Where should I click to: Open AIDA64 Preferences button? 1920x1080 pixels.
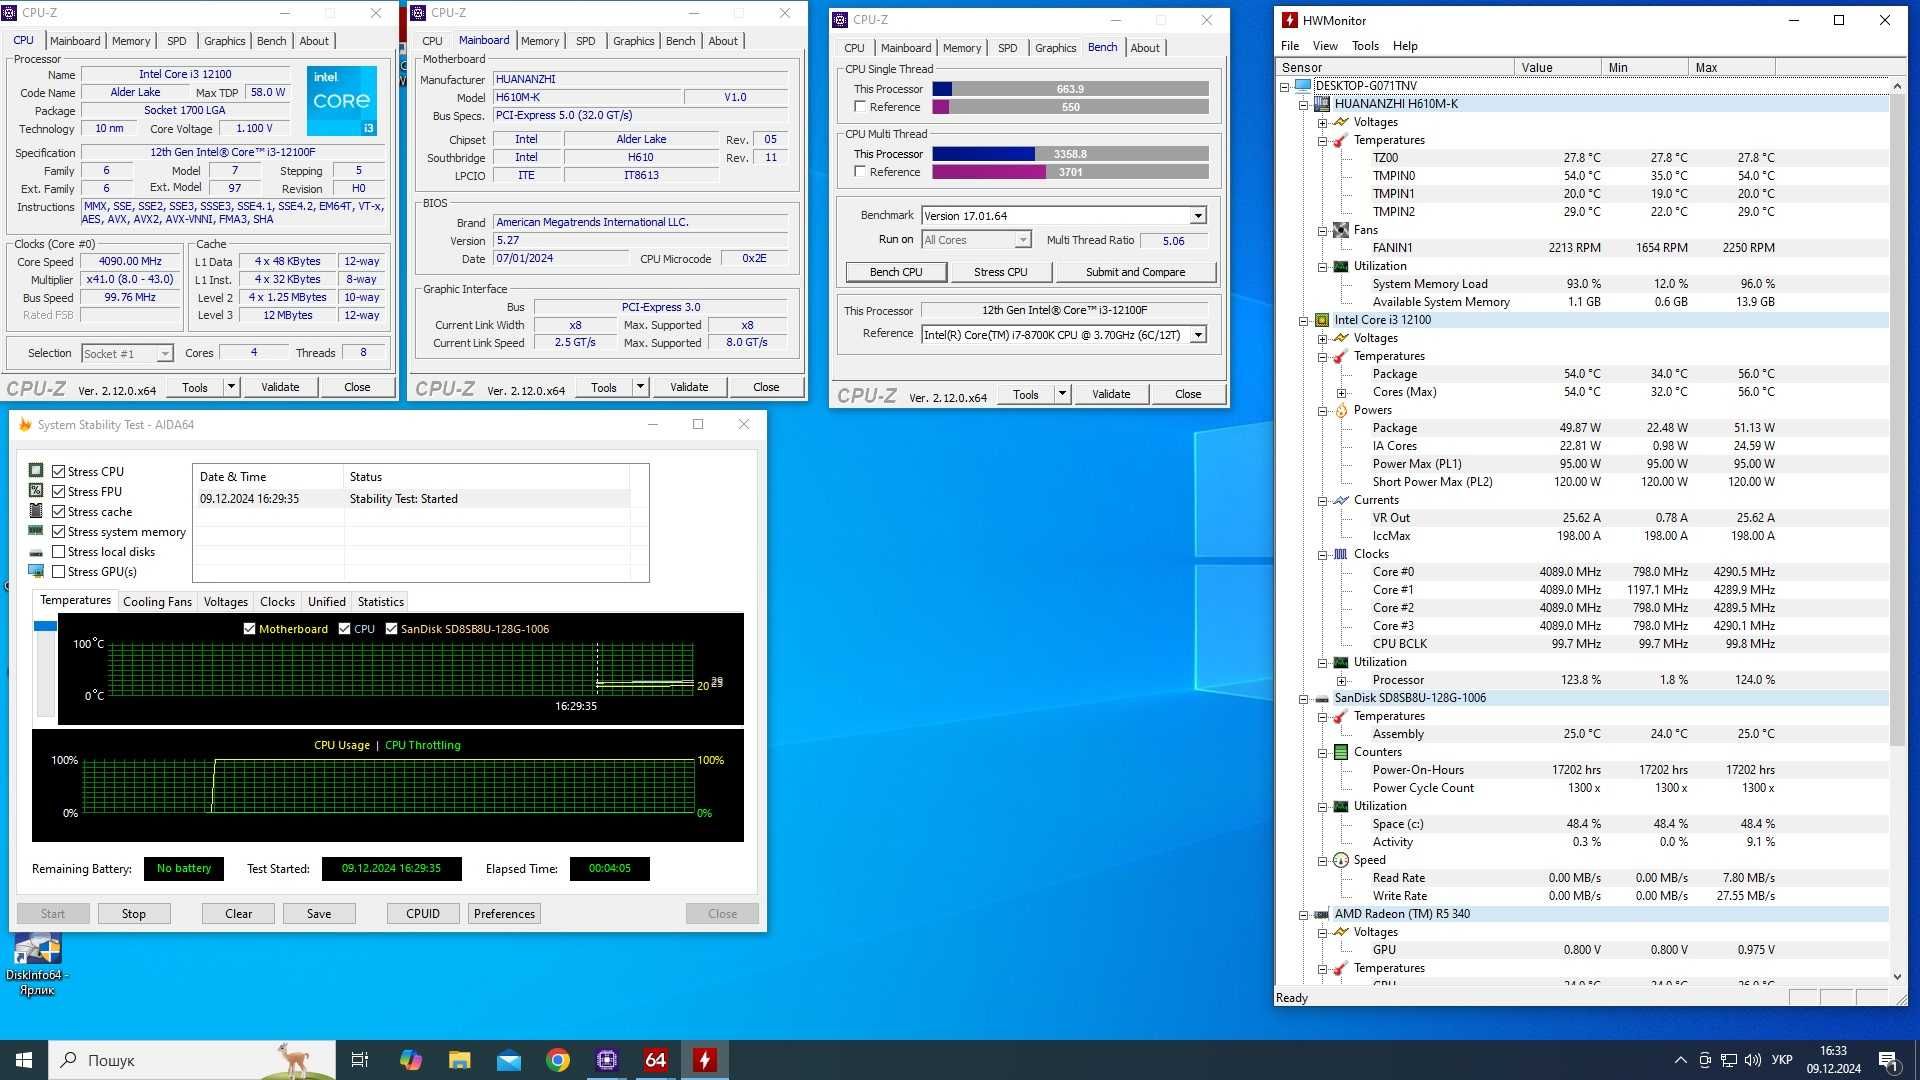click(x=504, y=914)
